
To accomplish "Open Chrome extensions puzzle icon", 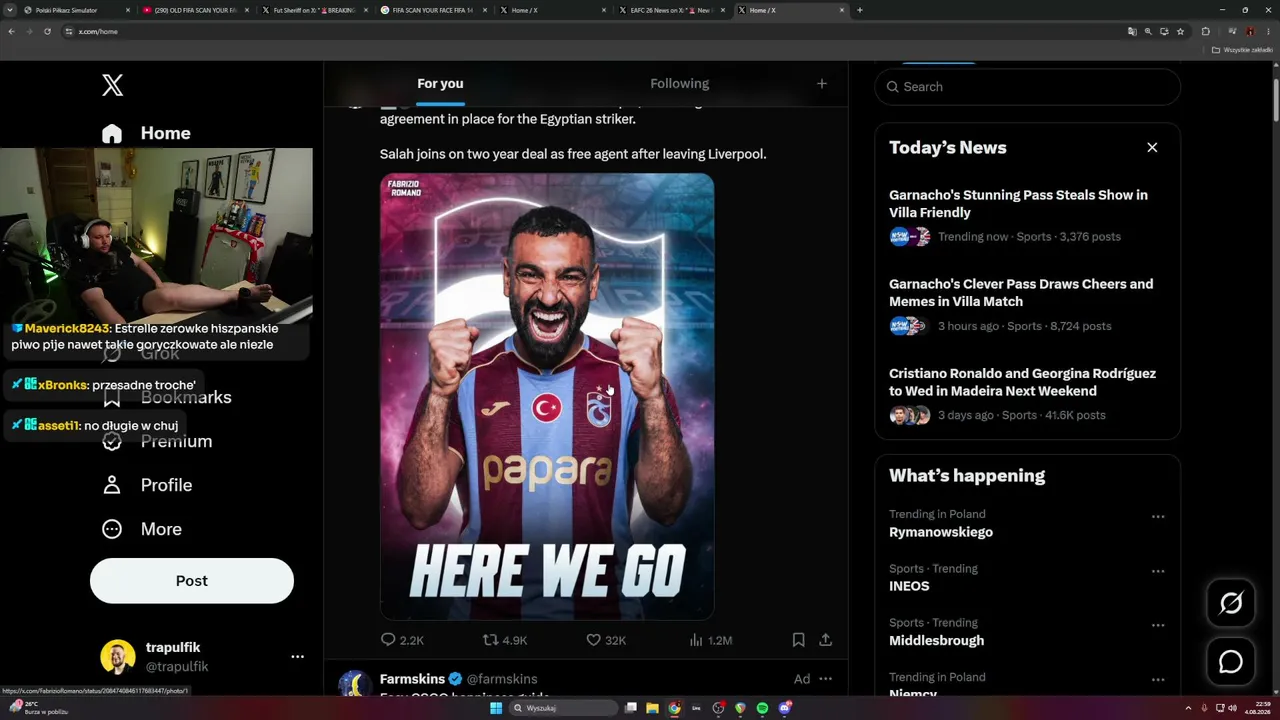I will pyautogui.click(x=1205, y=31).
